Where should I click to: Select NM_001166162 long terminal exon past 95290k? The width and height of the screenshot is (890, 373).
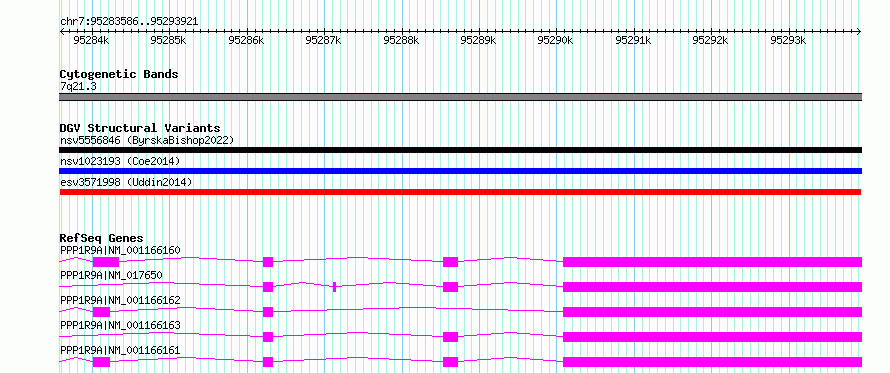pyautogui.click(x=712, y=312)
